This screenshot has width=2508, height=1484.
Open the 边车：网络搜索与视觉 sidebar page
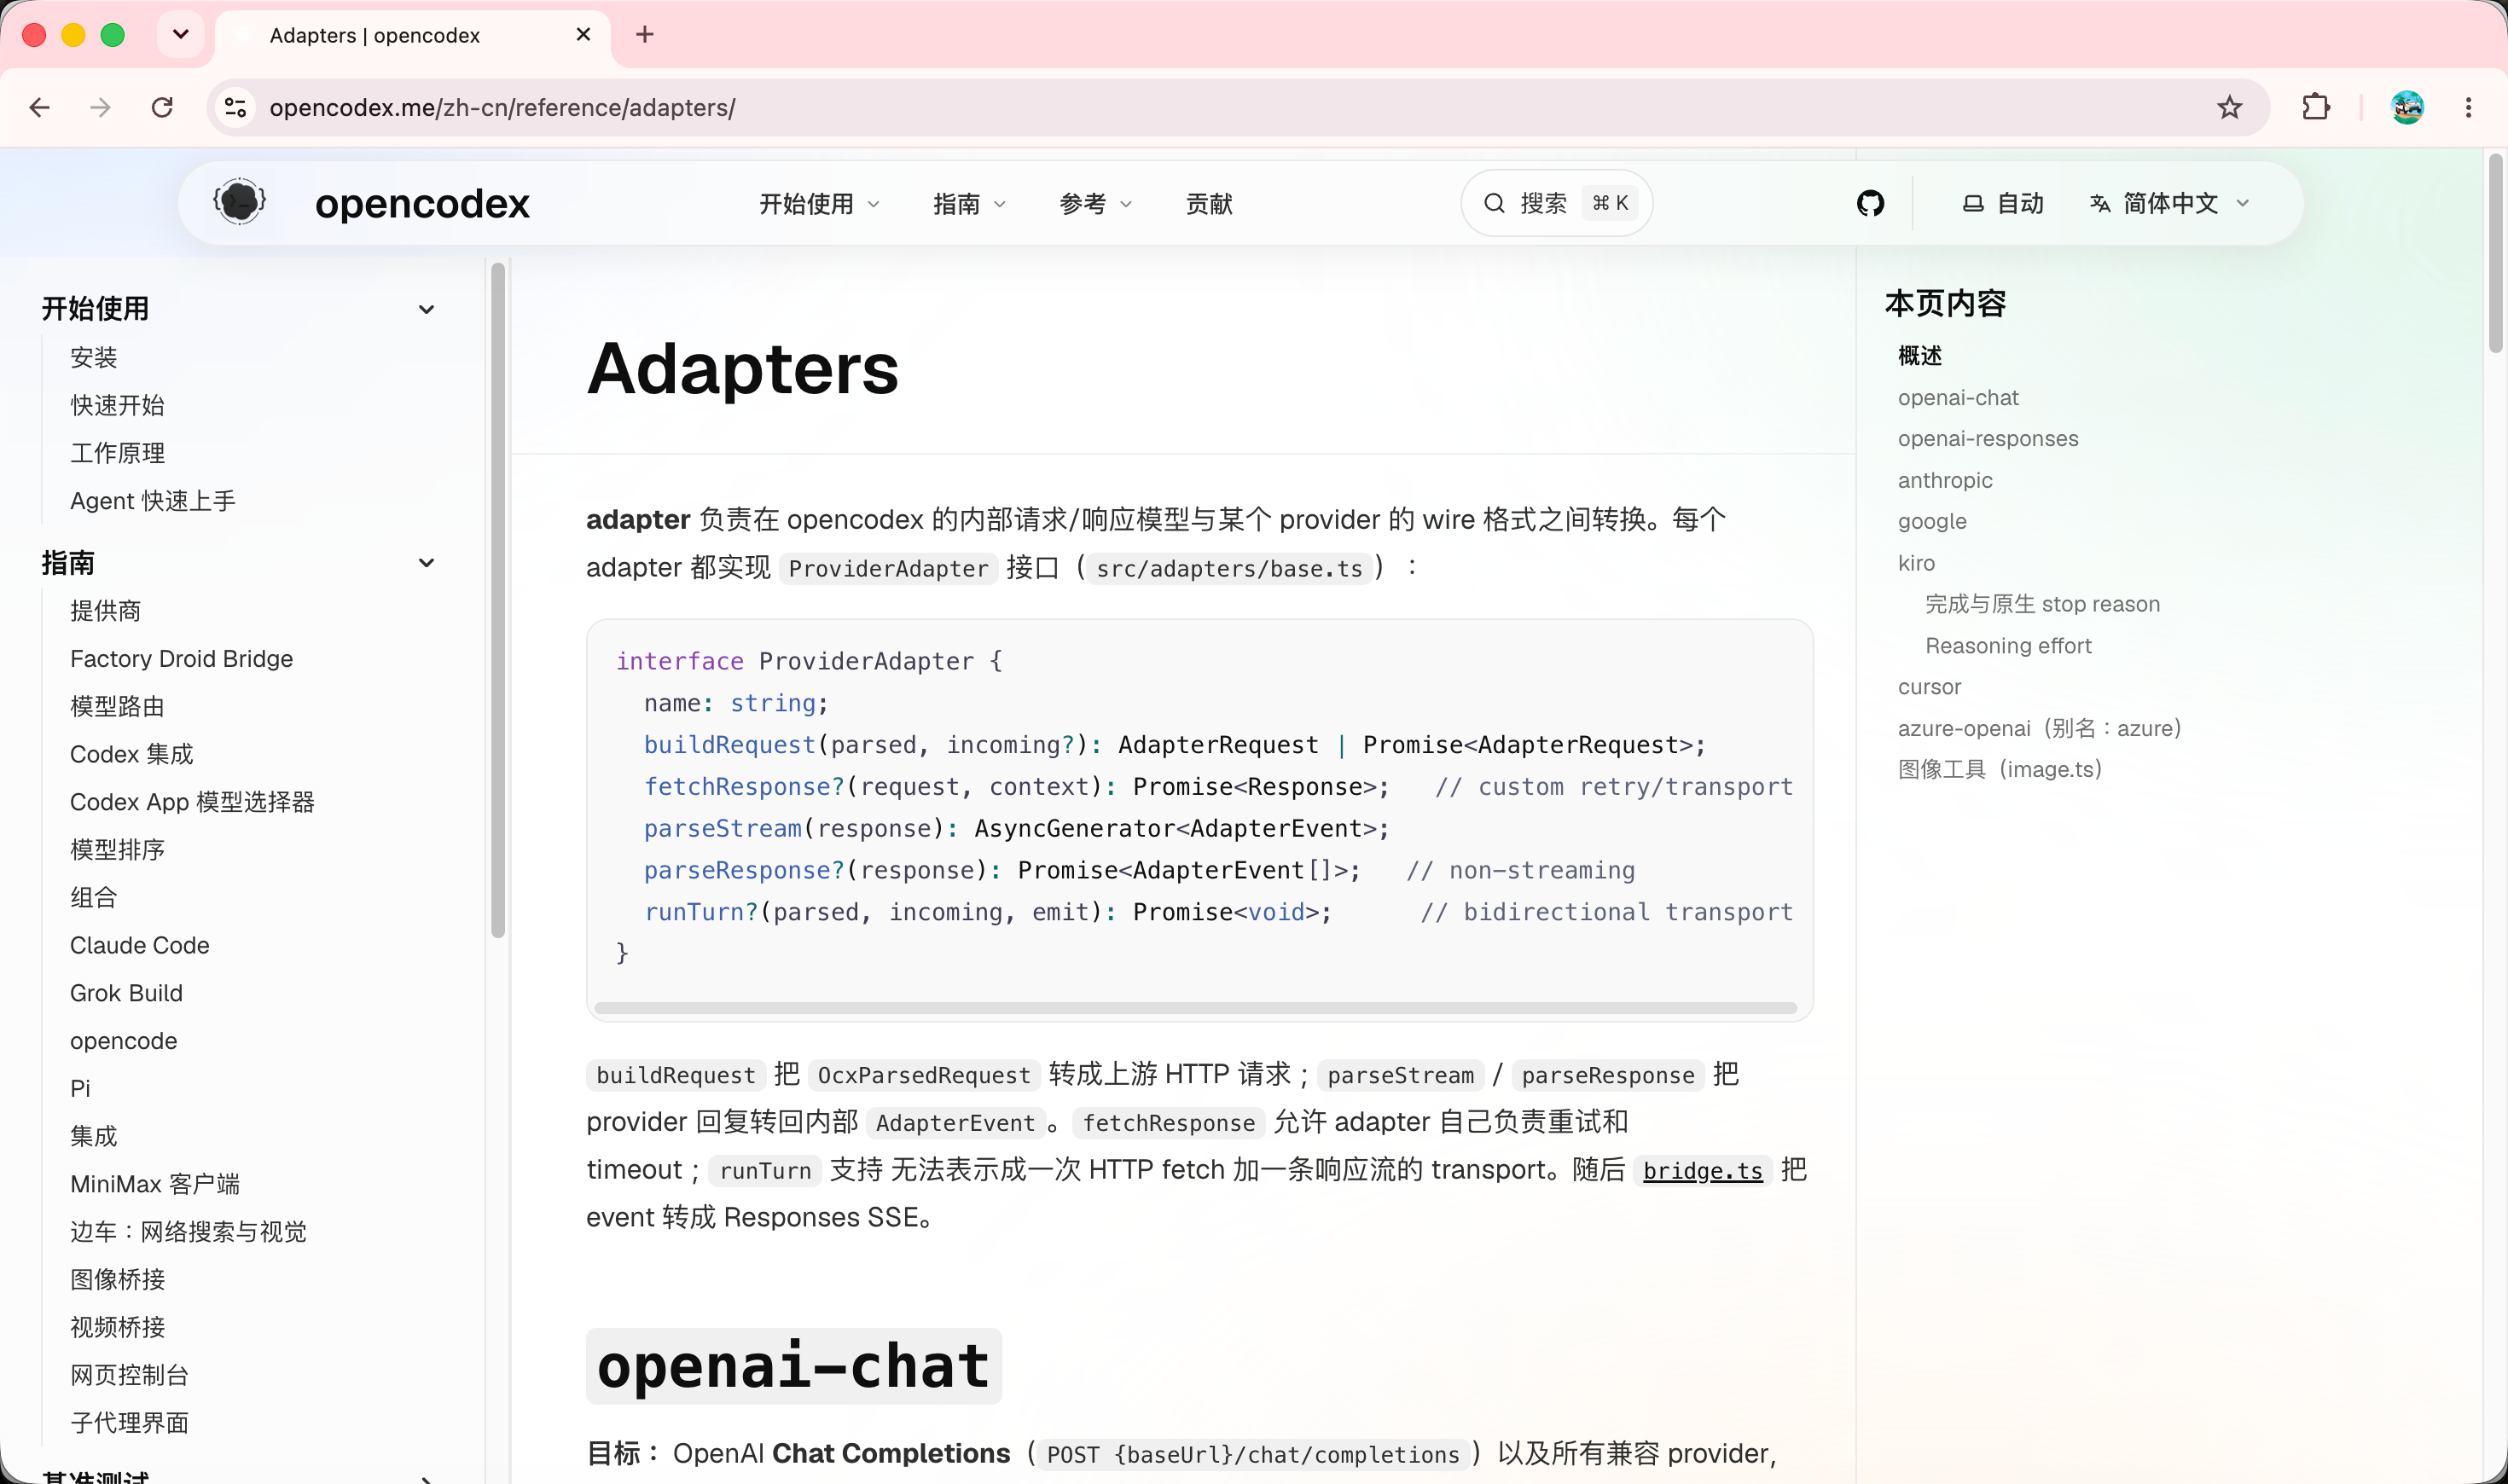pos(189,1232)
